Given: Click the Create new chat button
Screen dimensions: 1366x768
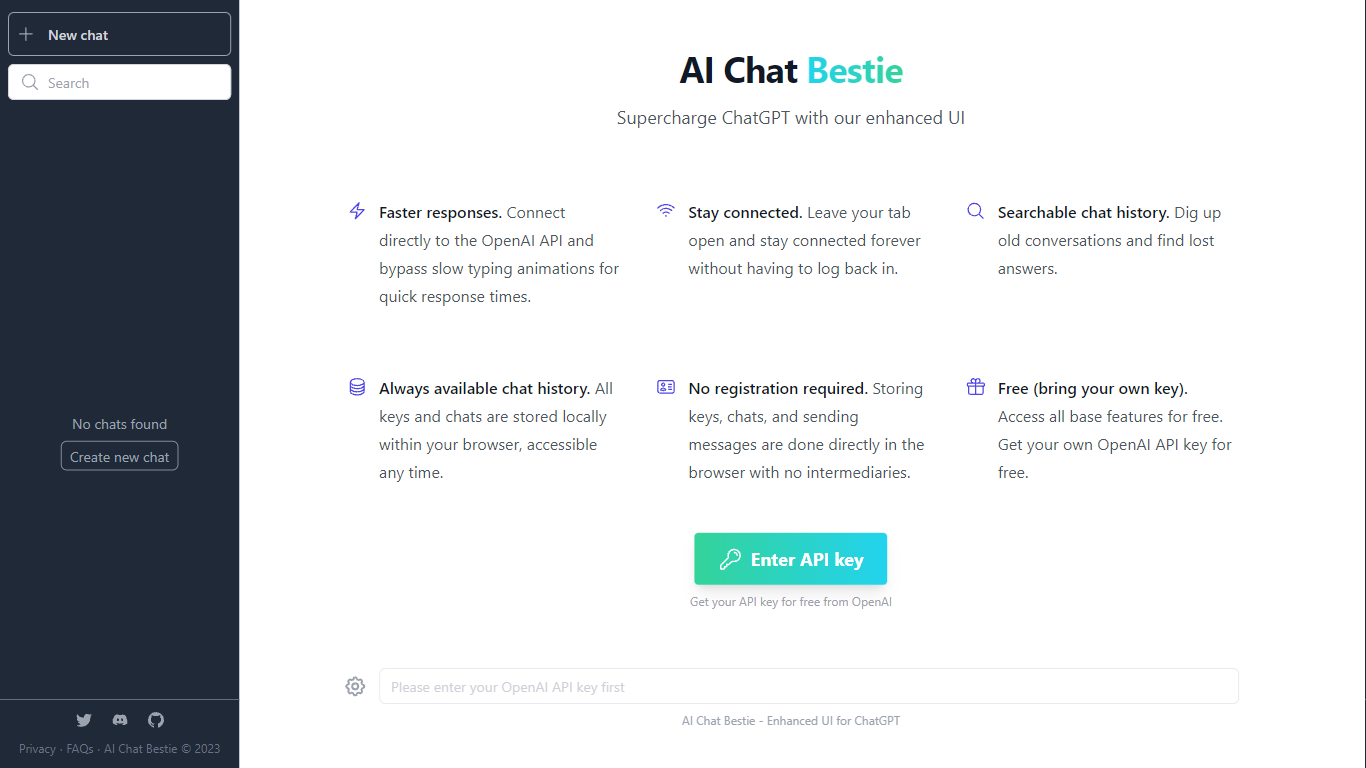Looking at the screenshot, I should click(x=120, y=457).
